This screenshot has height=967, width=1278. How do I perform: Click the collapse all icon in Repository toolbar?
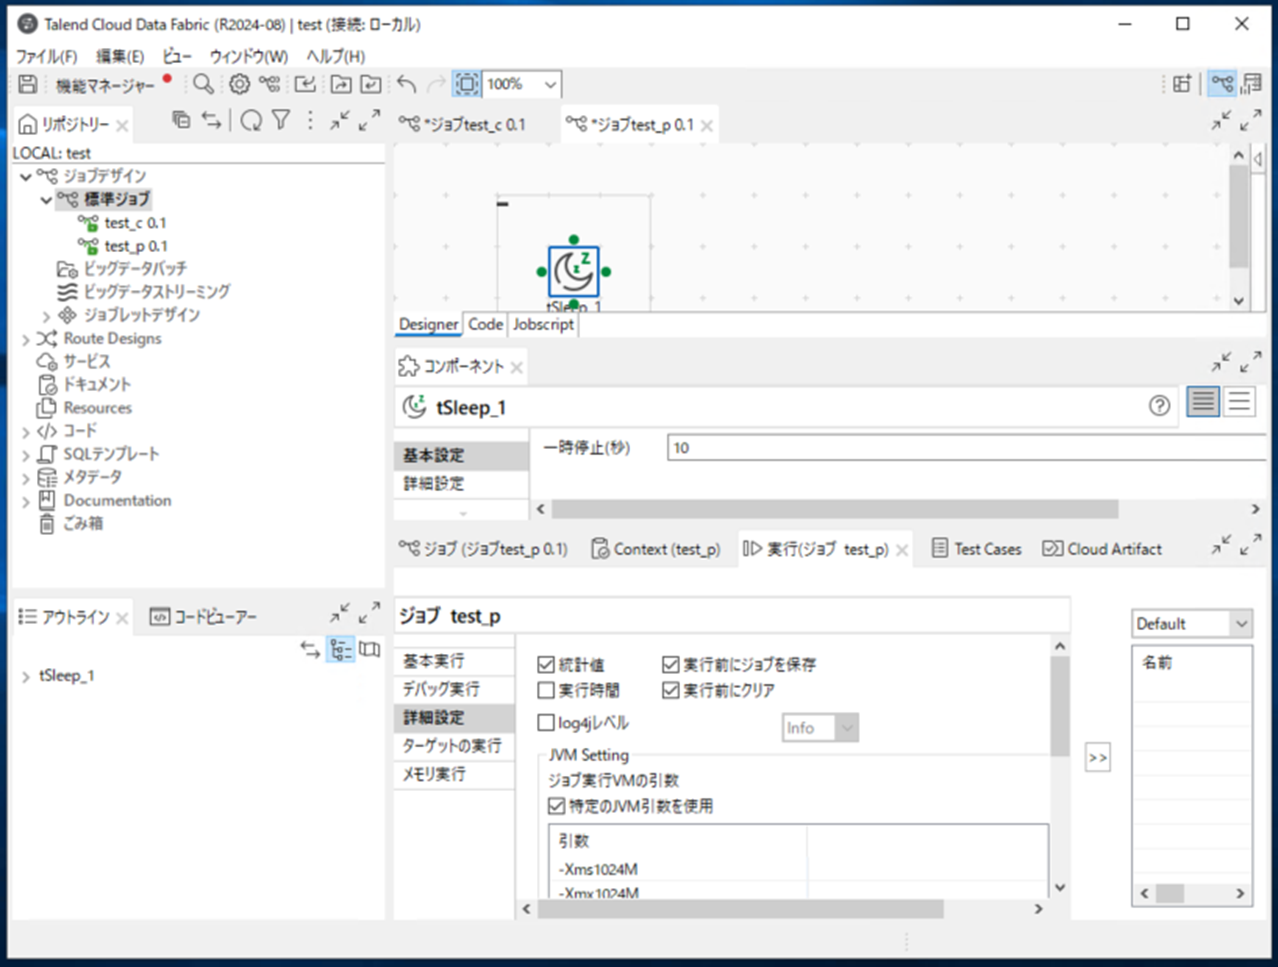click(181, 121)
